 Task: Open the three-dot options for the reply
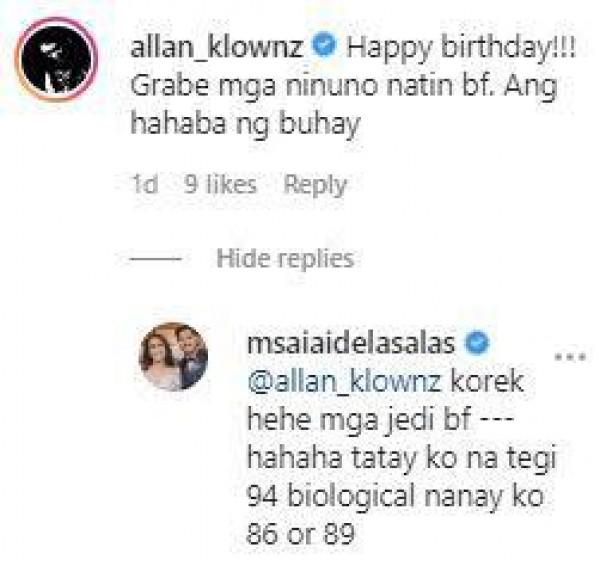tap(570, 357)
